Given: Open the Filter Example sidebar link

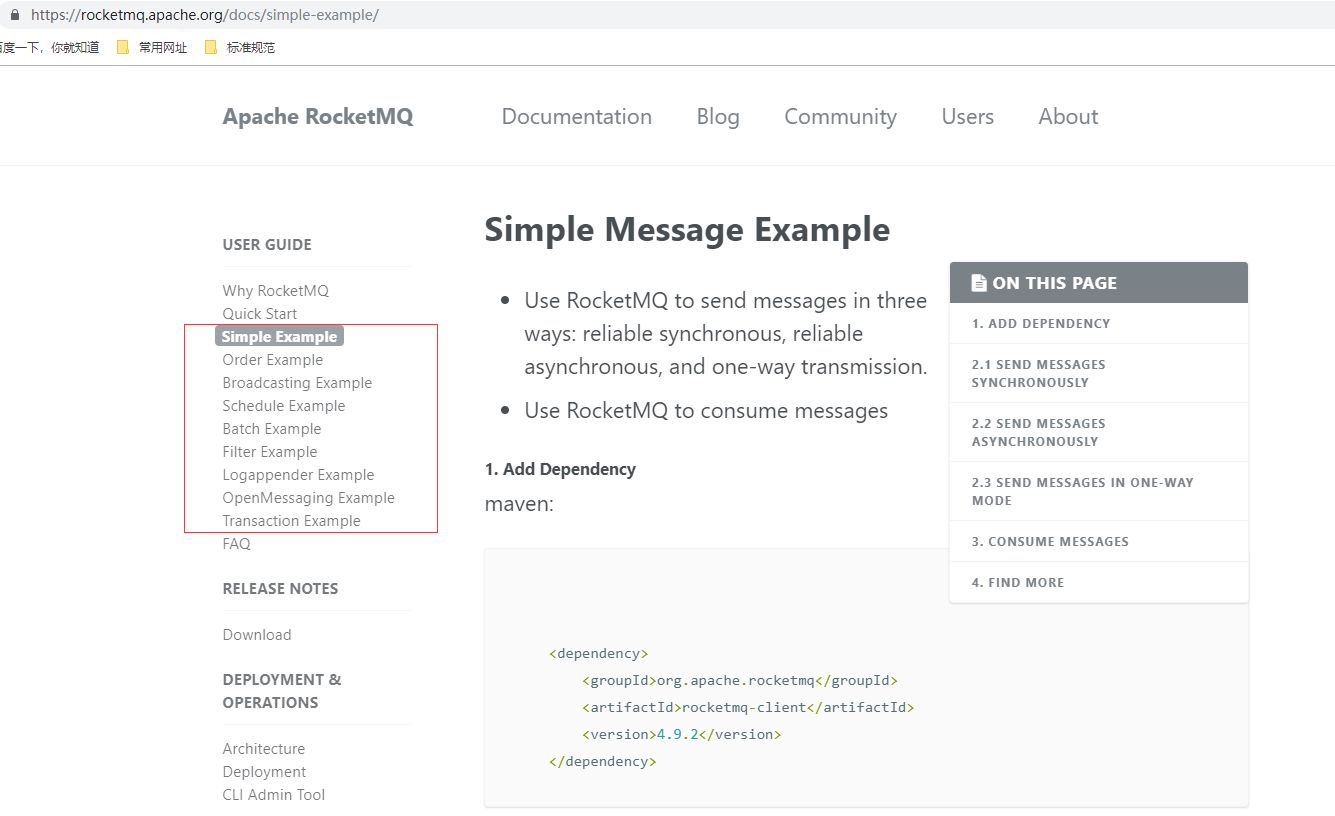Looking at the screenshot, I should [270, 452].
